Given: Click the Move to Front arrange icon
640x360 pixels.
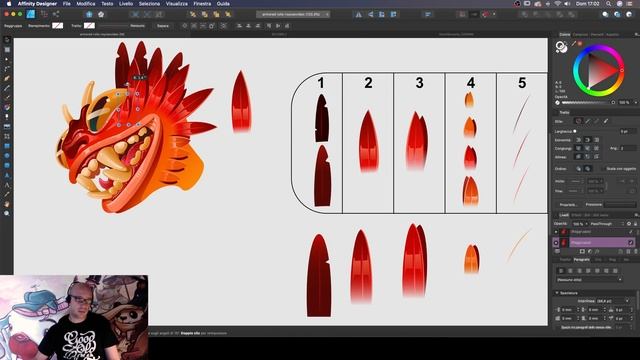Looking at the screenshot, I should pyautogui.click(x=228, y=14).
